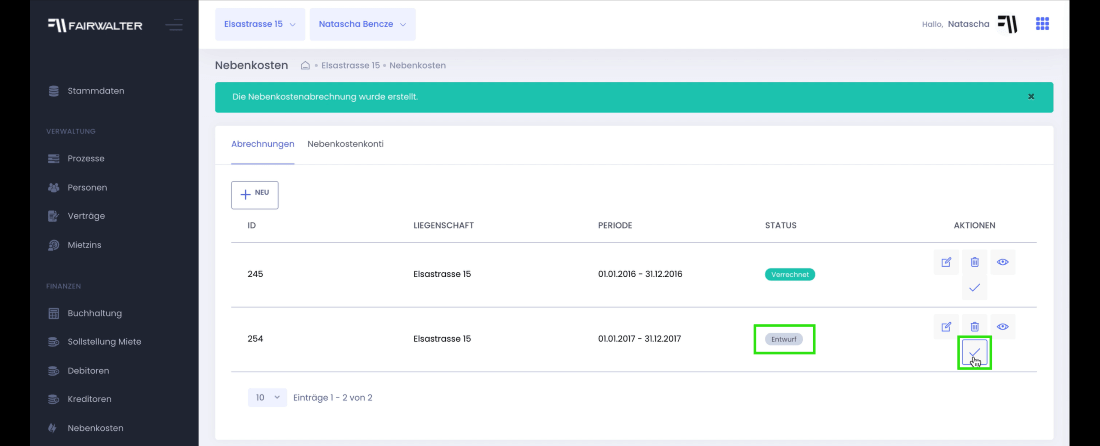Click the home breadcrumb icon
The height and width of the screenshot is (446, 1100).
305,65
